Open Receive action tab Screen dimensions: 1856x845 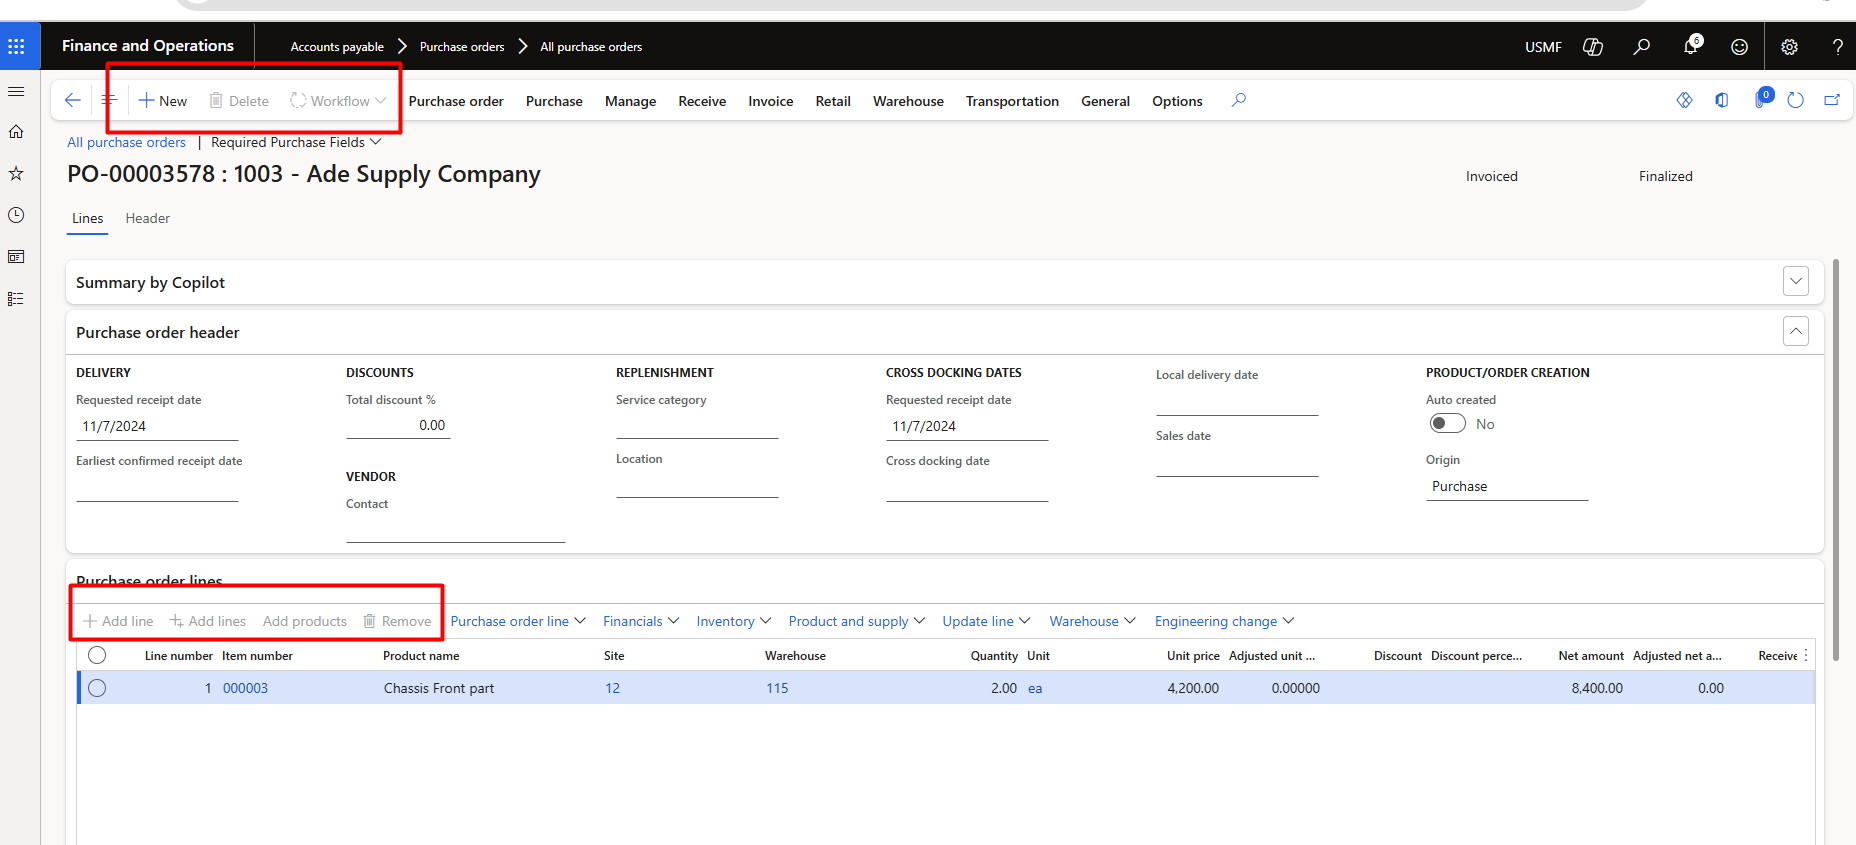point(702,101)
